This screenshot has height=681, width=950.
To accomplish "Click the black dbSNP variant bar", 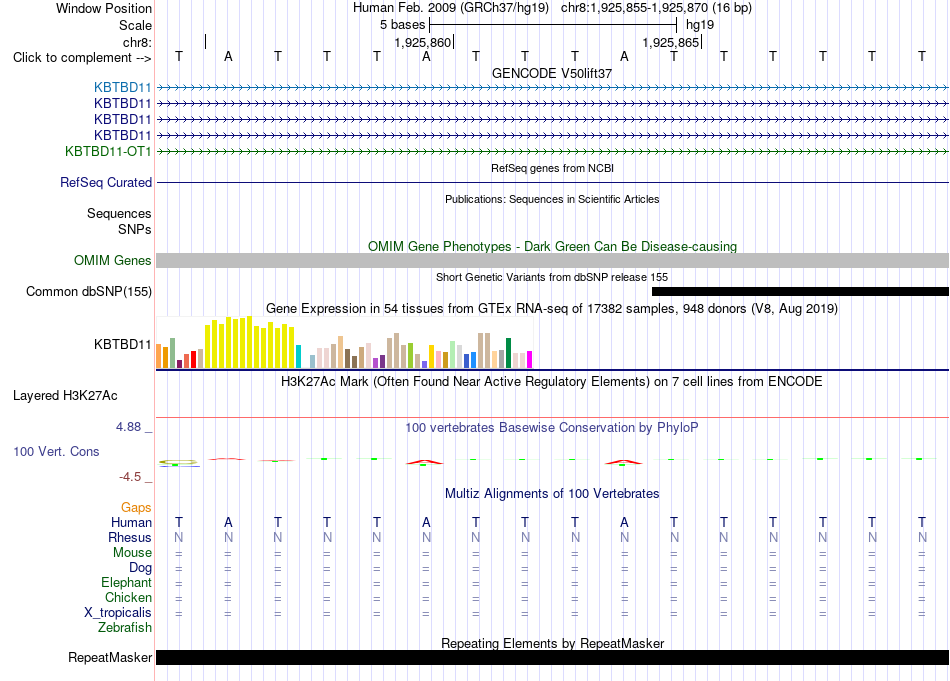I will tap(800, 291).
